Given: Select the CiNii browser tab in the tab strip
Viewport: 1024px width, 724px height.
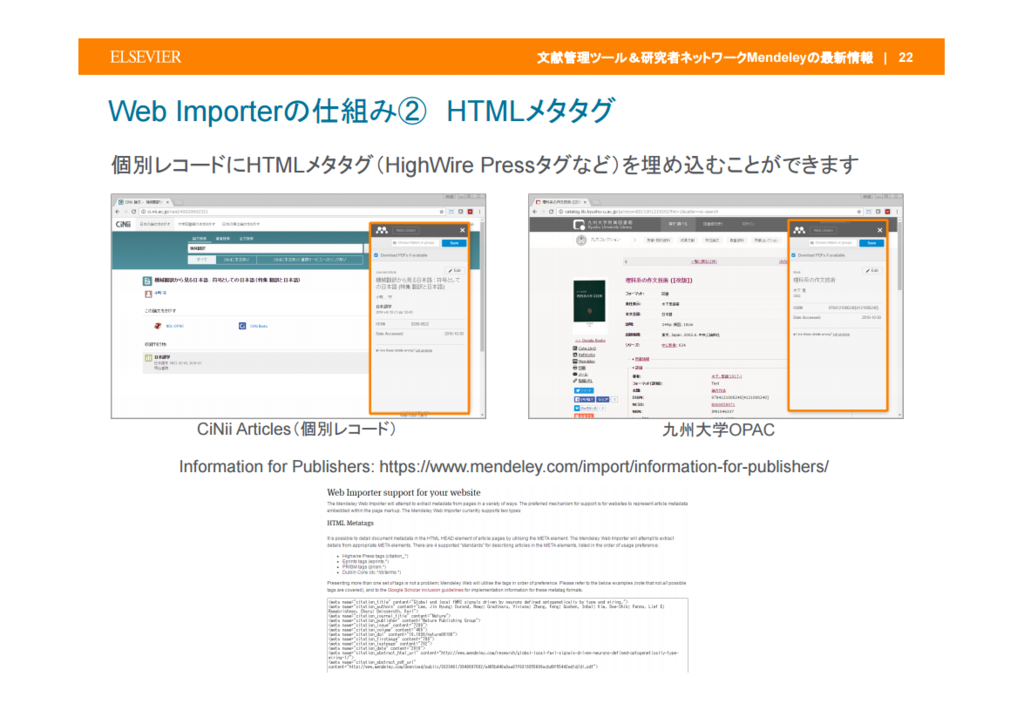Looking at the screenshot, I should (143, 202).
